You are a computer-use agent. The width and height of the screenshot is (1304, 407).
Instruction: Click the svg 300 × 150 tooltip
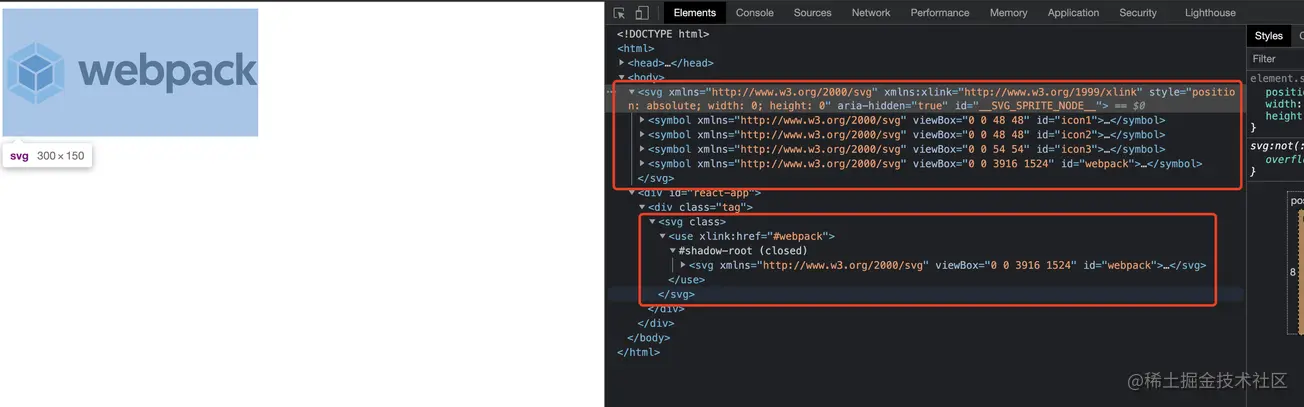pos(47,156)
